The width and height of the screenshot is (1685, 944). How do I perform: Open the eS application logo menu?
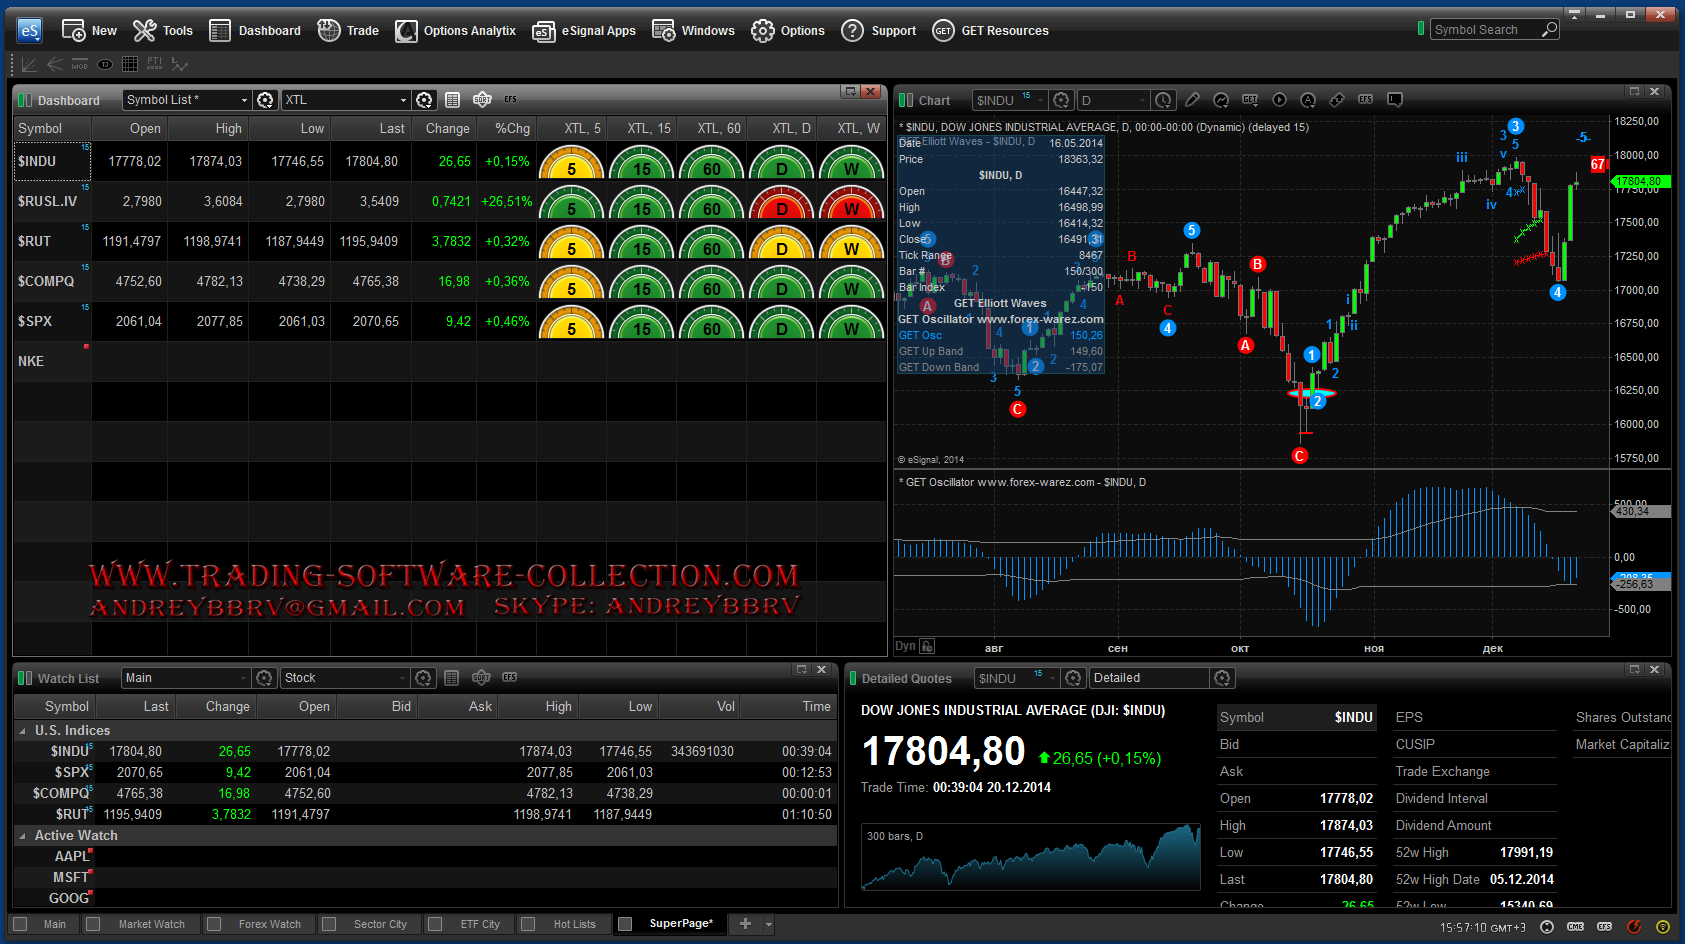tap(29, 31)
